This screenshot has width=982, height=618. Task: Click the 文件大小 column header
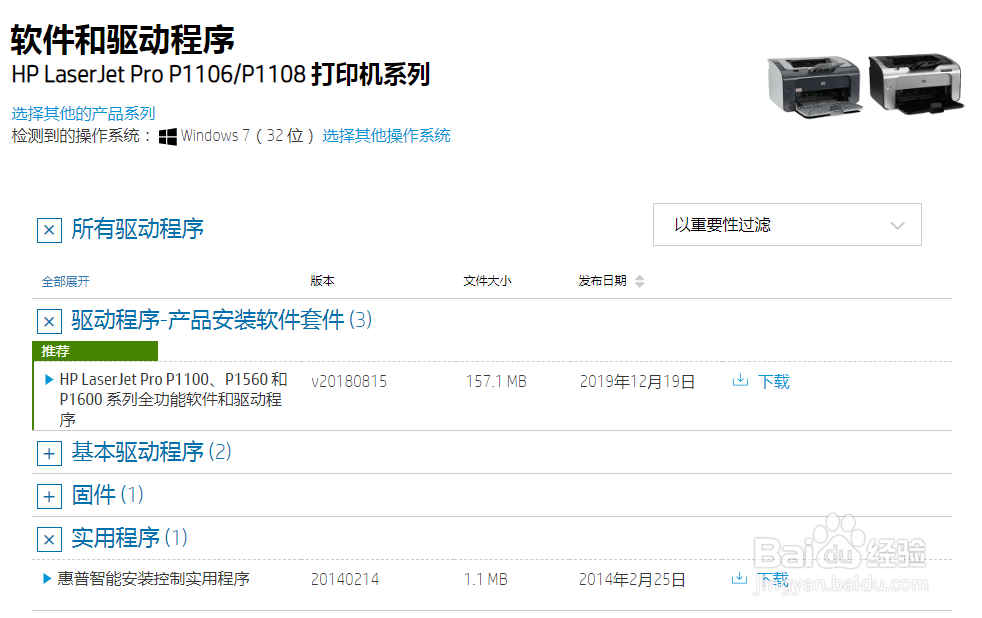point(487,281)
